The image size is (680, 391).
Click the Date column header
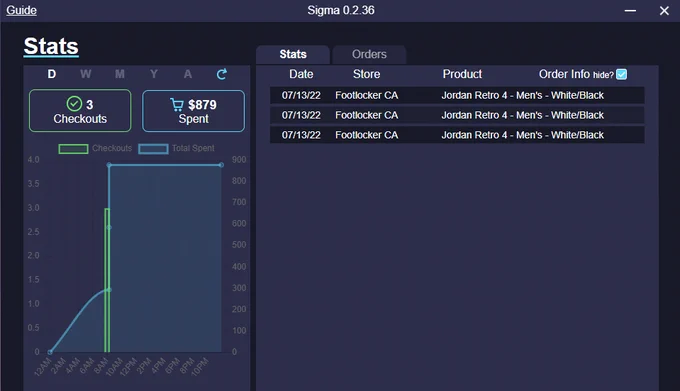coord(301,74)
